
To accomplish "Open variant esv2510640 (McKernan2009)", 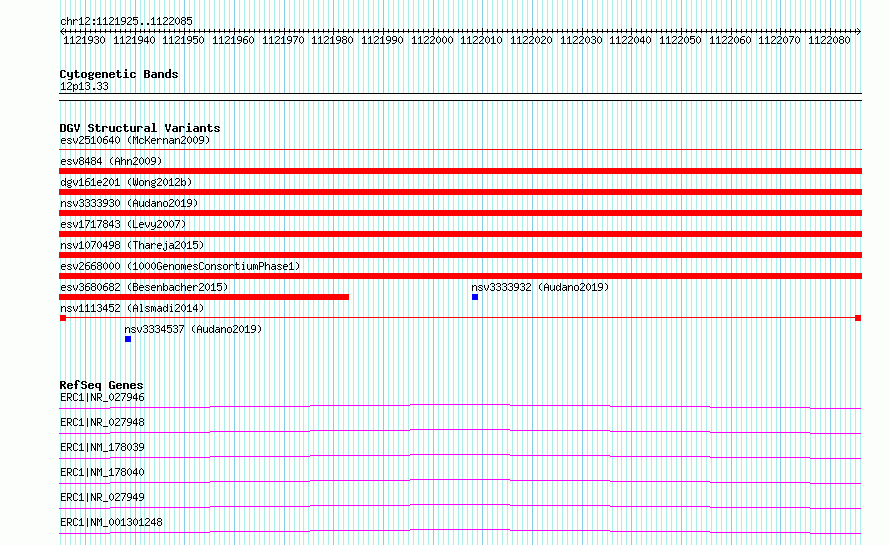I will (x=135, y=140).
